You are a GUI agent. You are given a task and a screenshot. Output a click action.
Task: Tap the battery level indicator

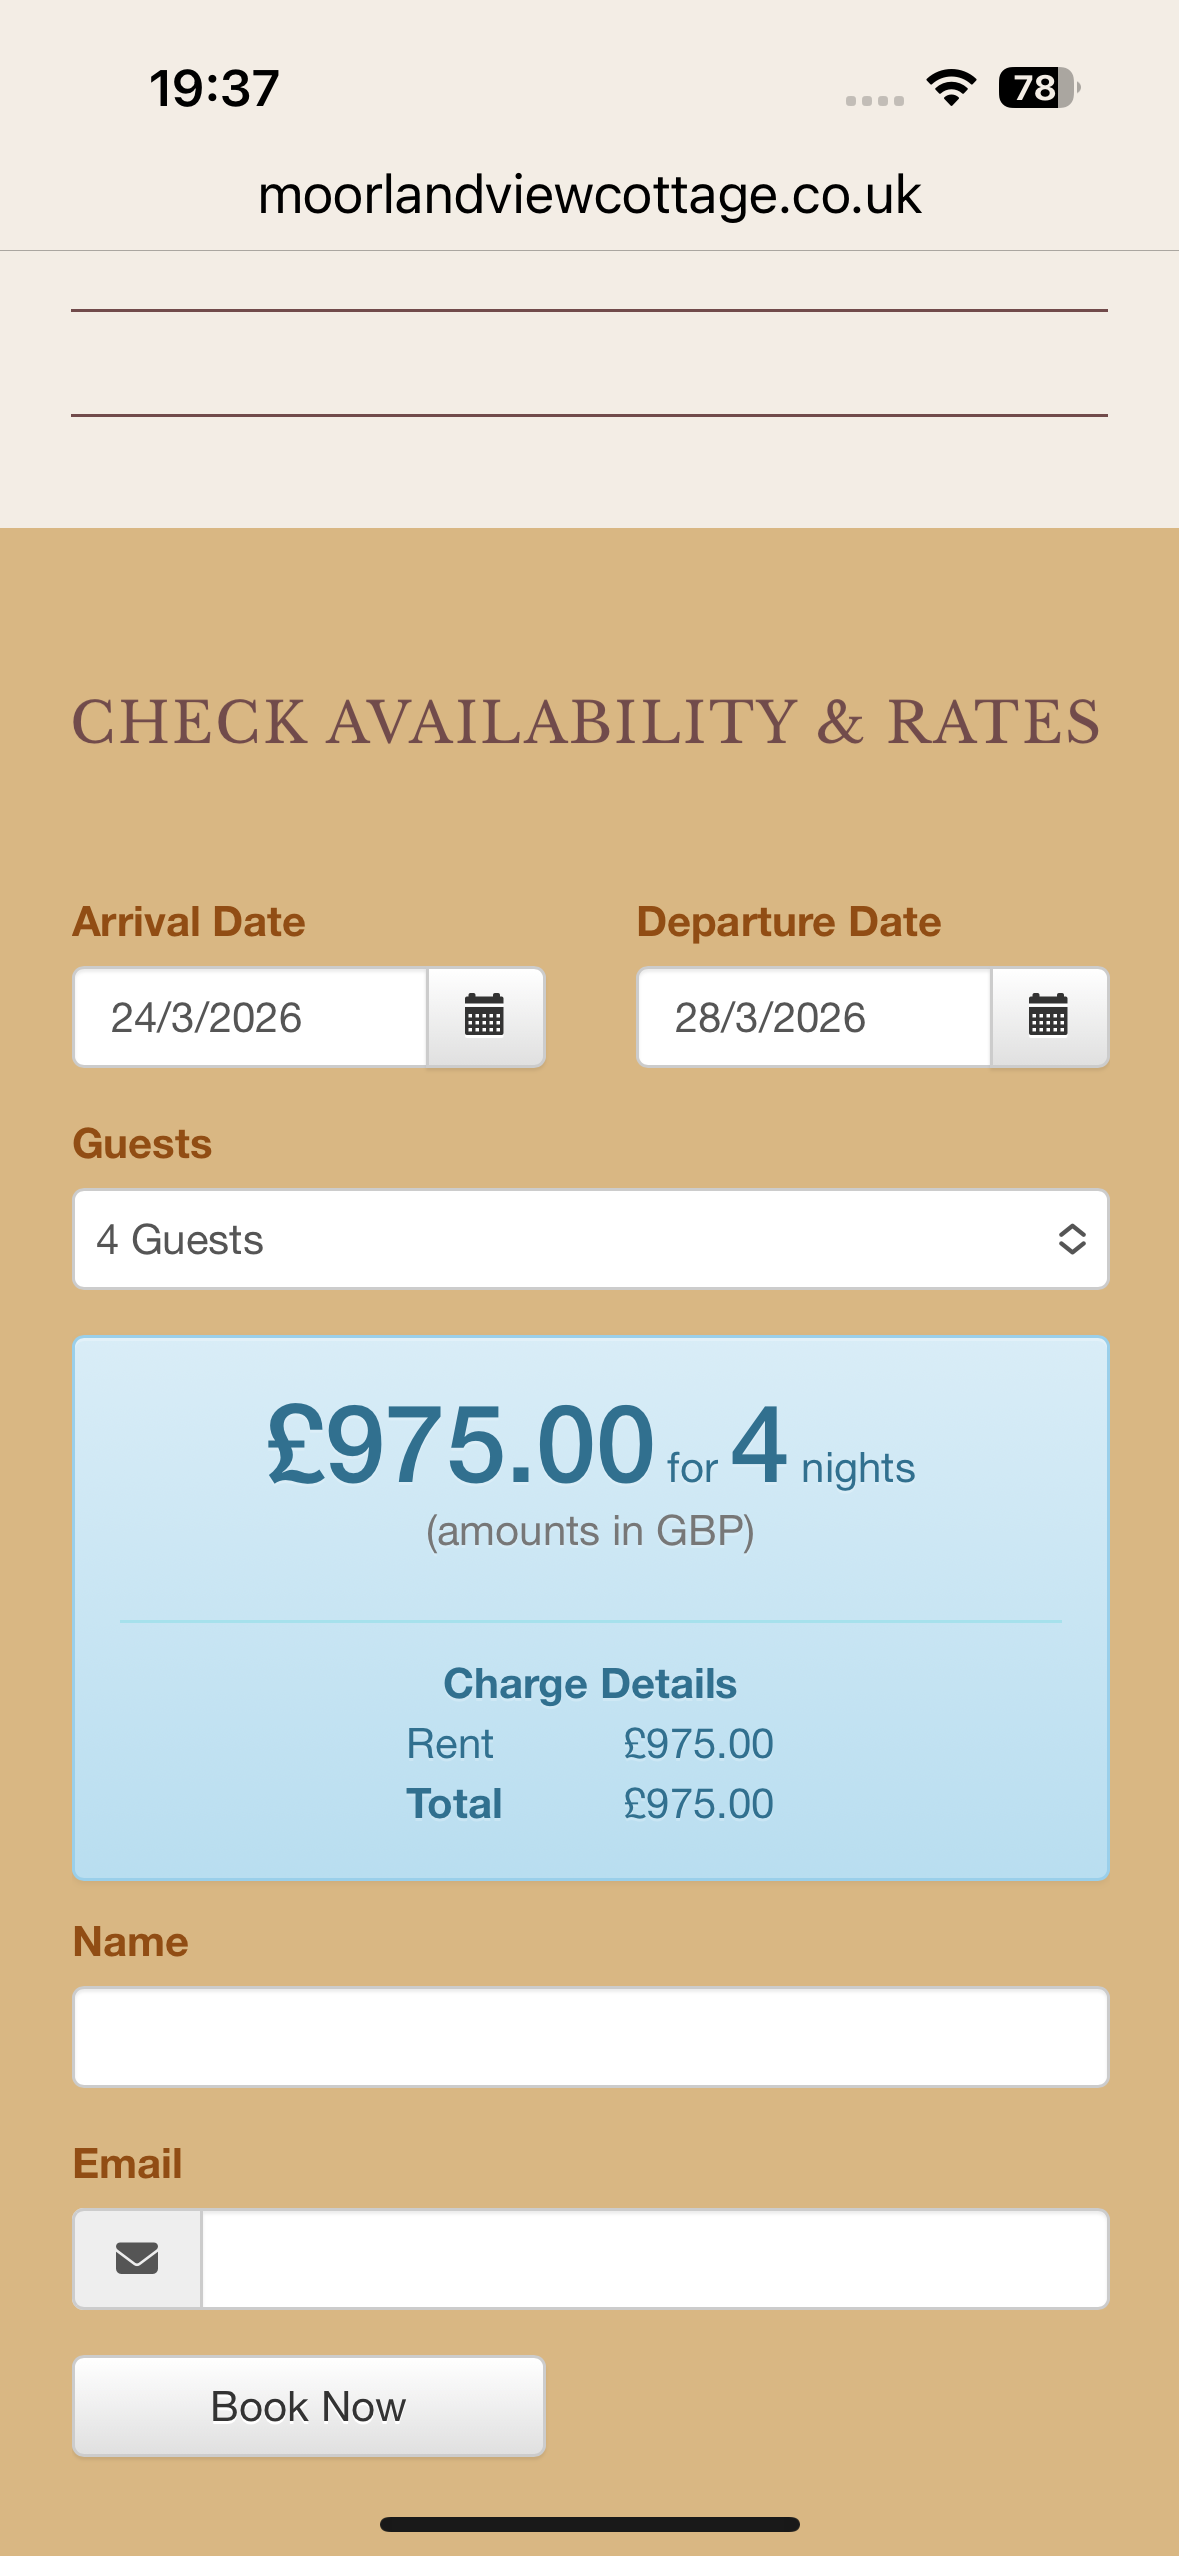1038,88
